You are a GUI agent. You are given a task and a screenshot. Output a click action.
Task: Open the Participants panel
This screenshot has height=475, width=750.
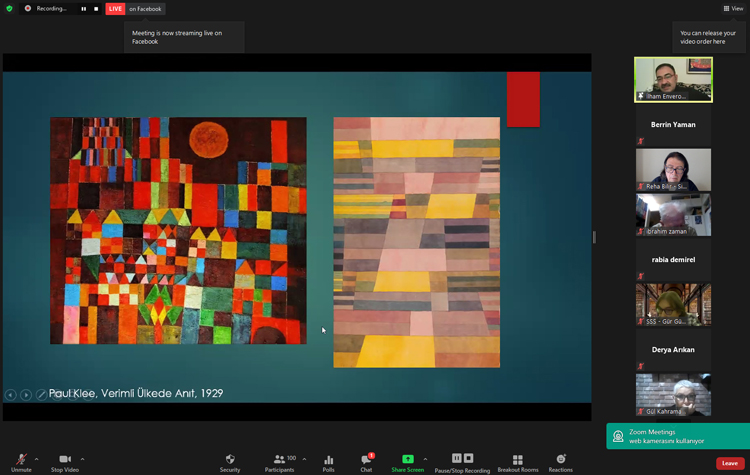279,460
